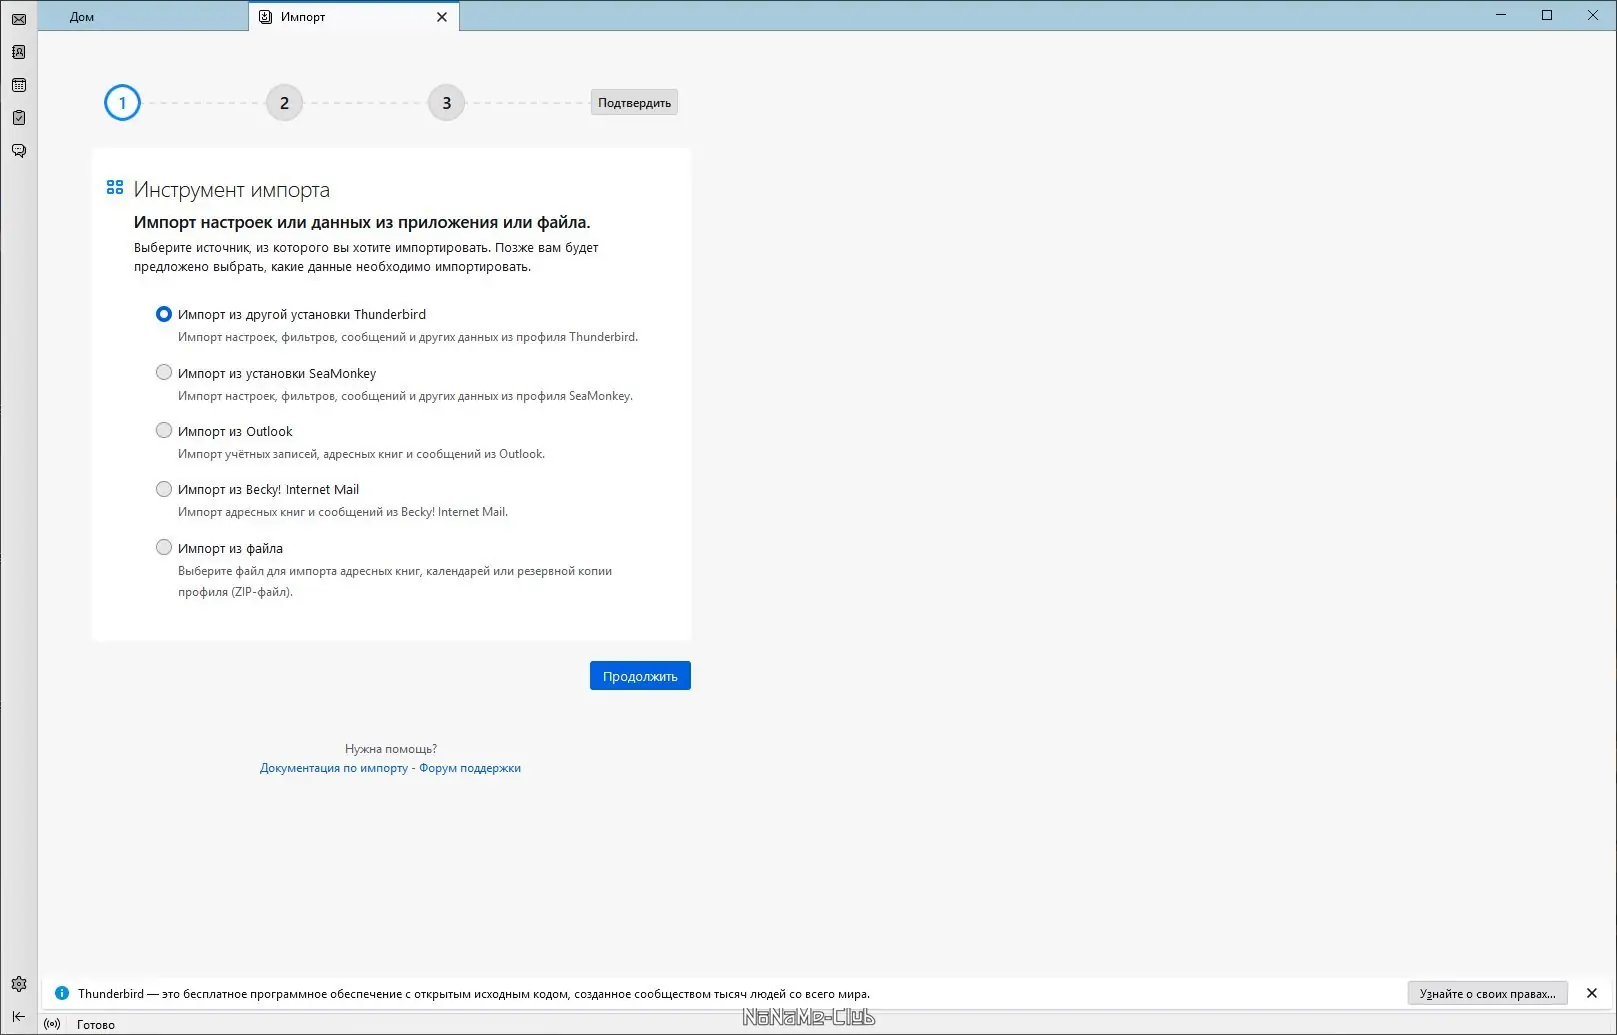Open the Chat sidebar icon

point(19,151)
